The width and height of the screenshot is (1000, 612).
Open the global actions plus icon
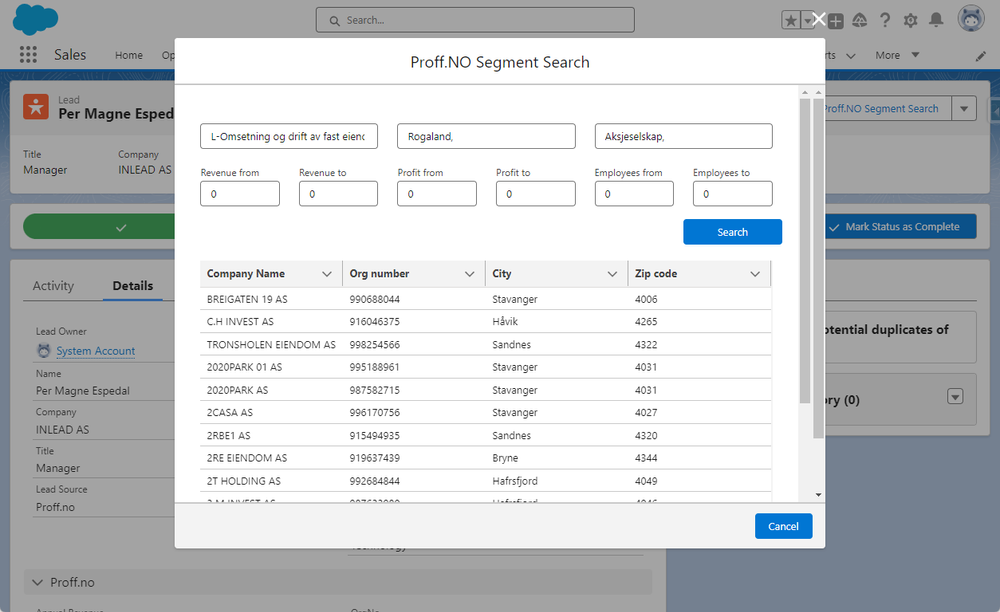(835, 21)
